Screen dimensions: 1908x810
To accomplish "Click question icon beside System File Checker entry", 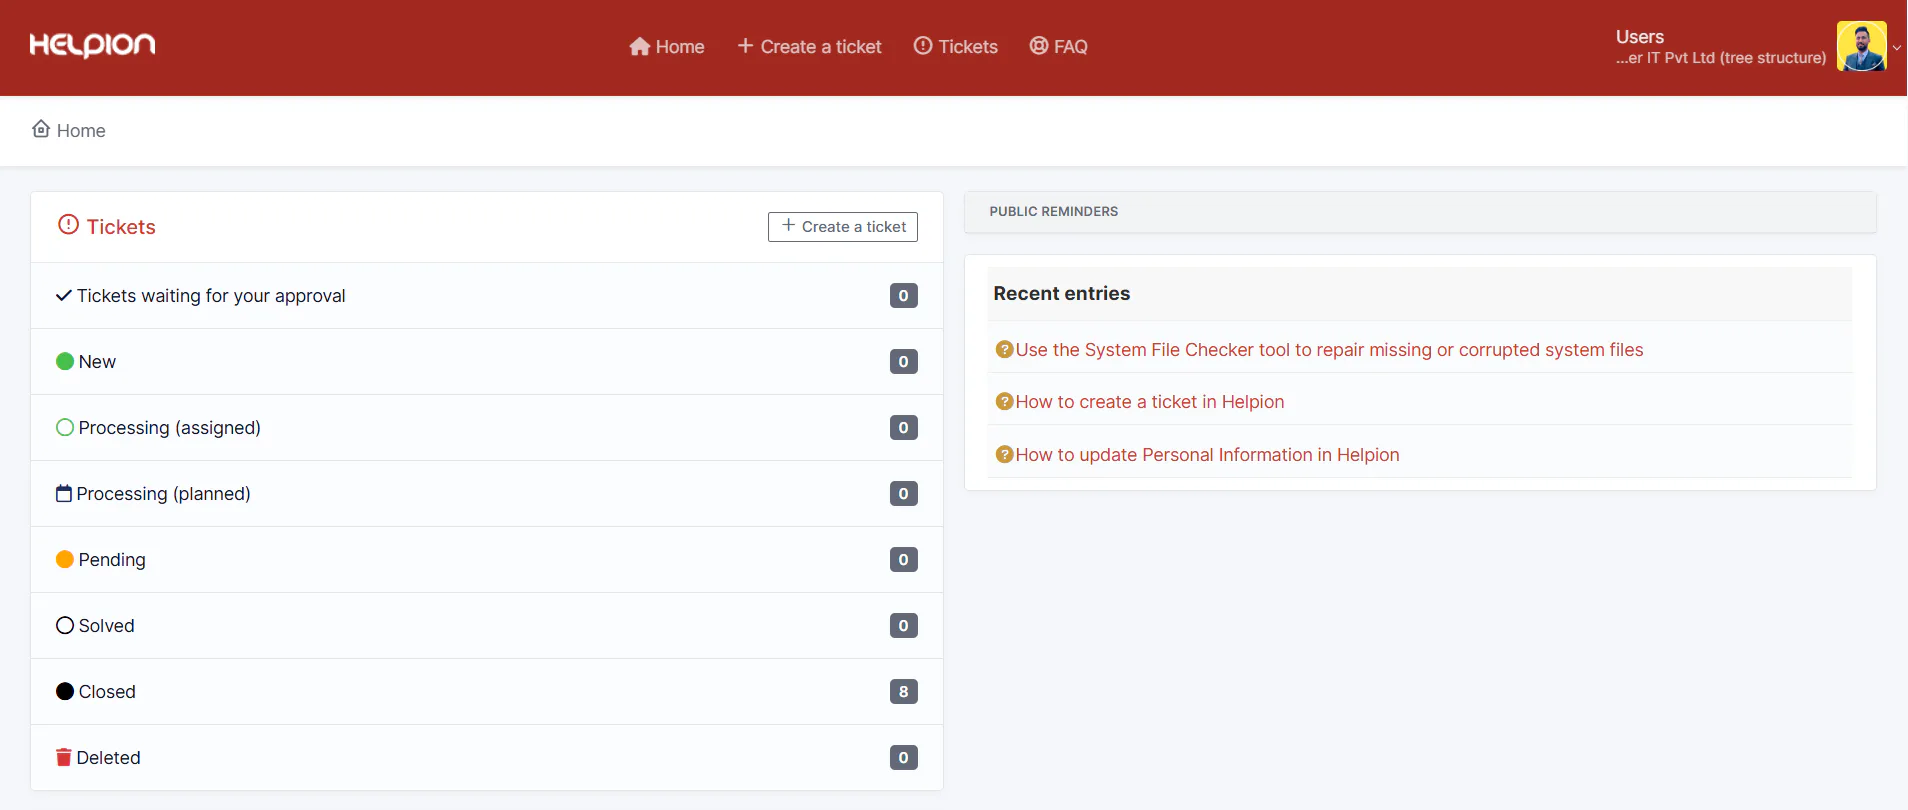I will coord(1004,349).
